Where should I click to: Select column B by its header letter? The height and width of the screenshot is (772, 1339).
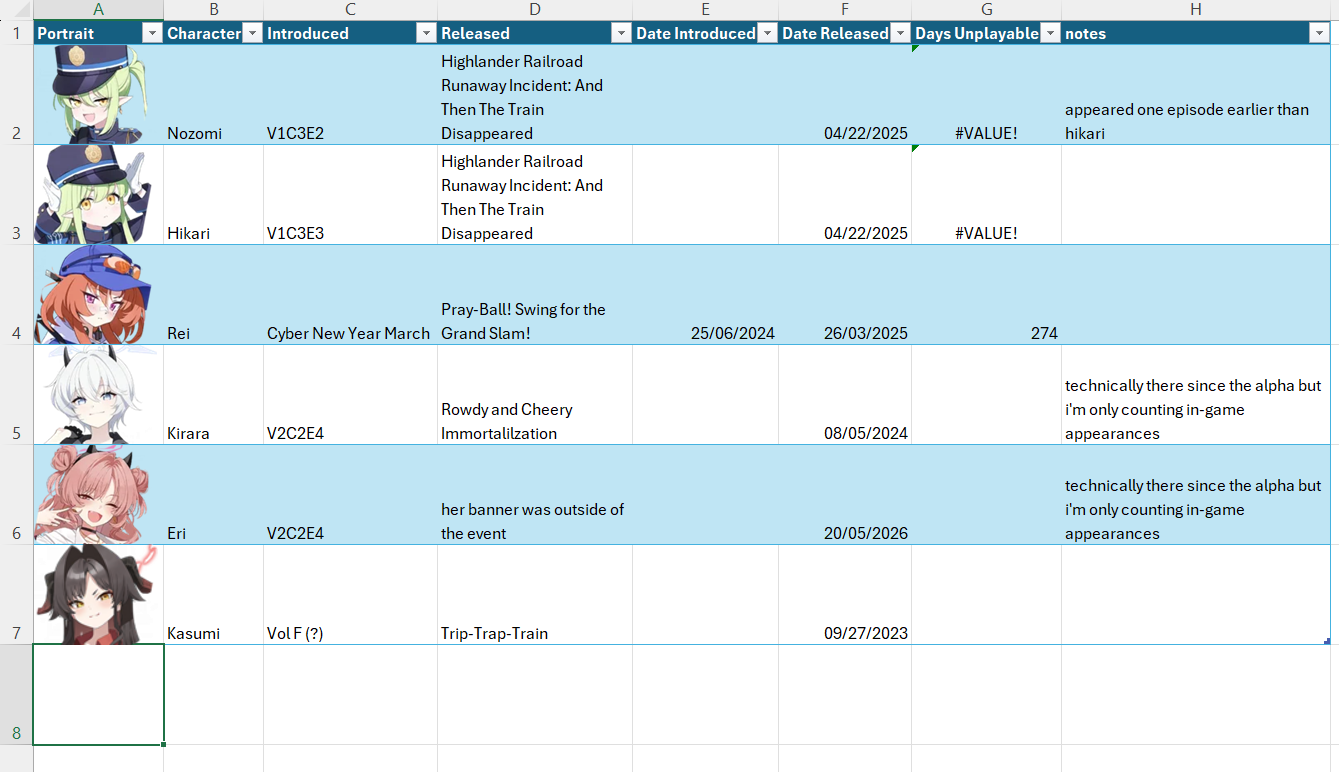tap(213, 9)
